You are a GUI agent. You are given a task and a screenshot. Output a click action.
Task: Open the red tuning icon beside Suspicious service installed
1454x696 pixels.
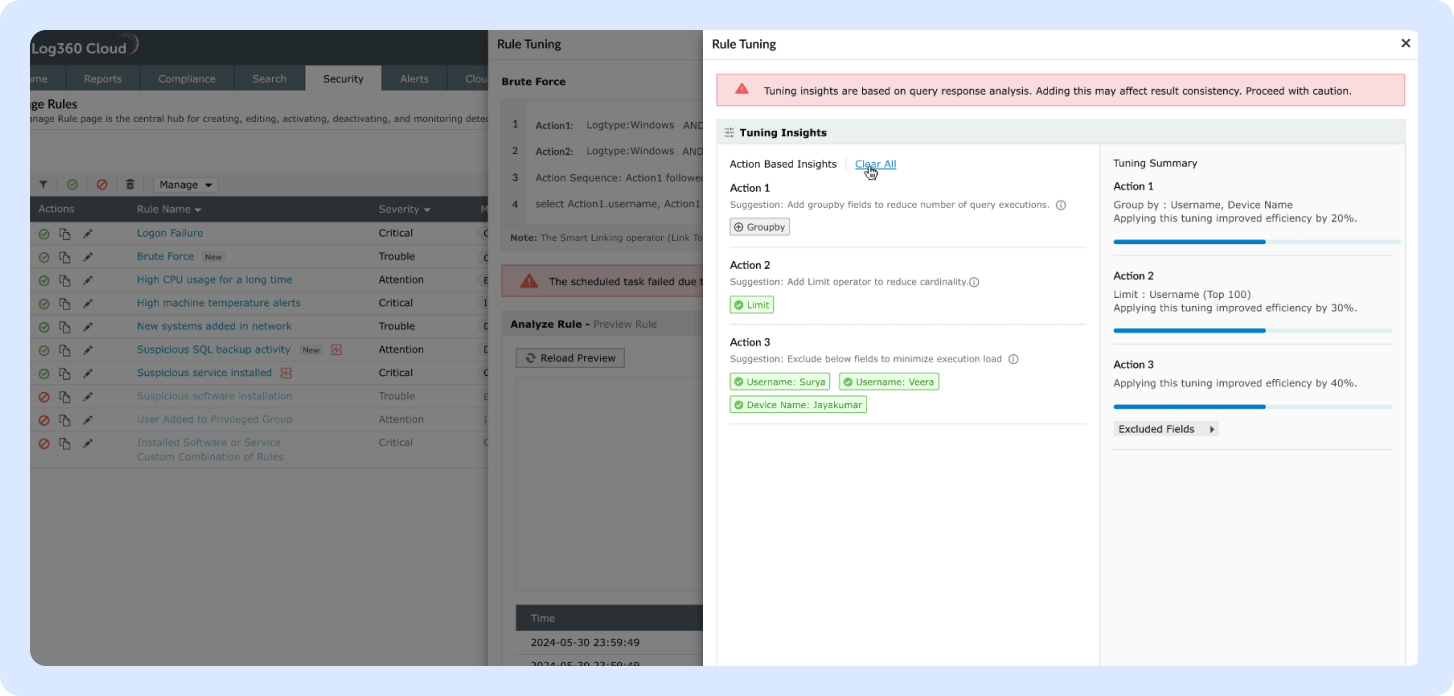(286, 373)
